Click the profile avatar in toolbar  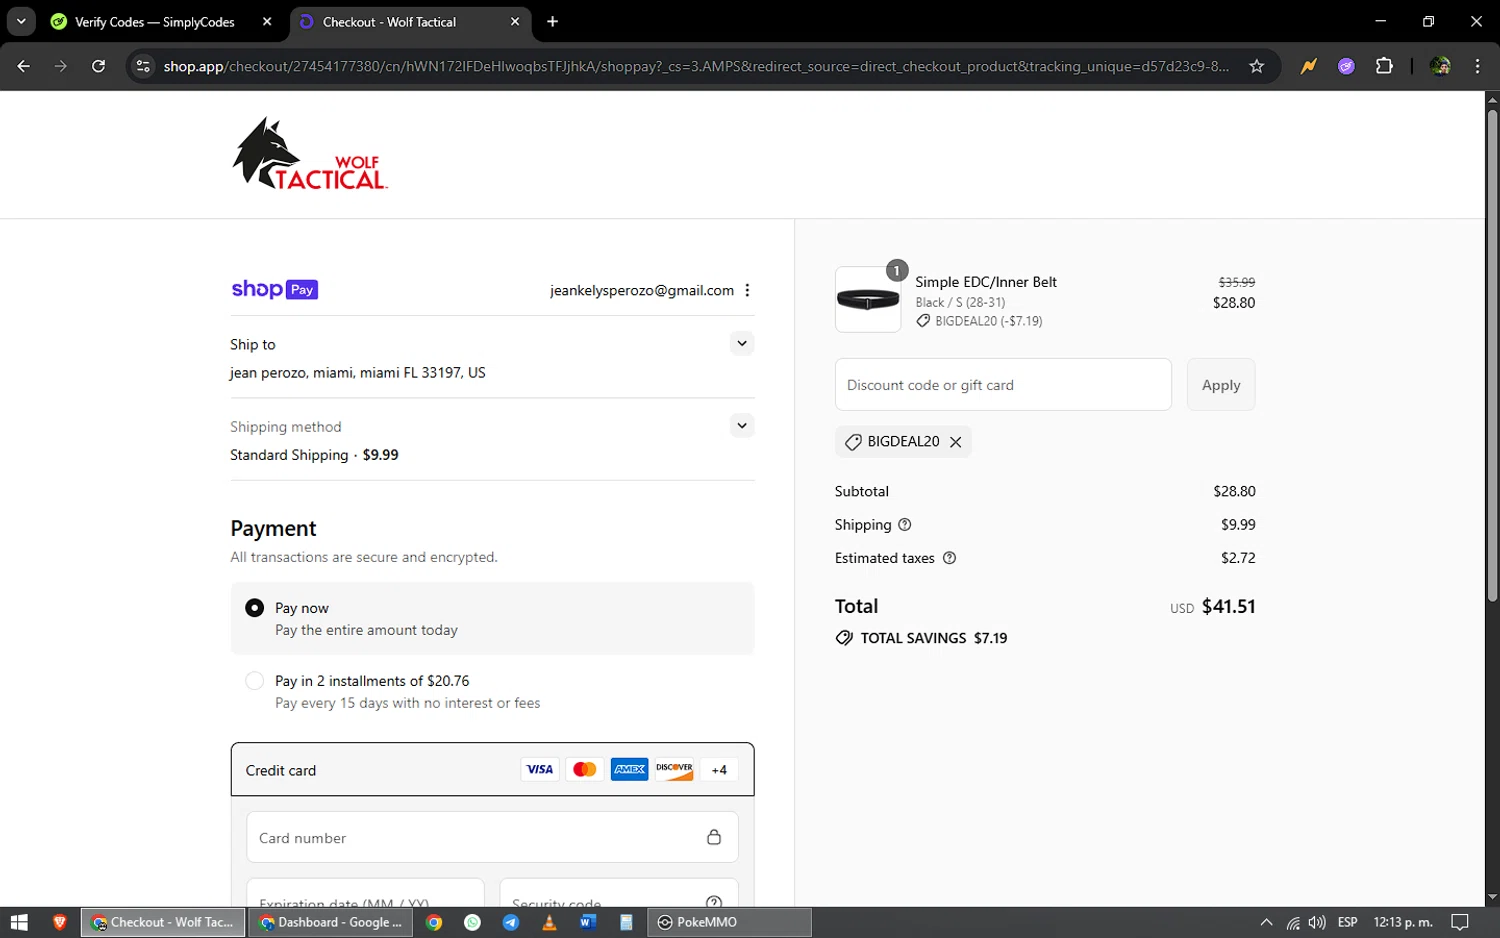tap(1440, 66)
